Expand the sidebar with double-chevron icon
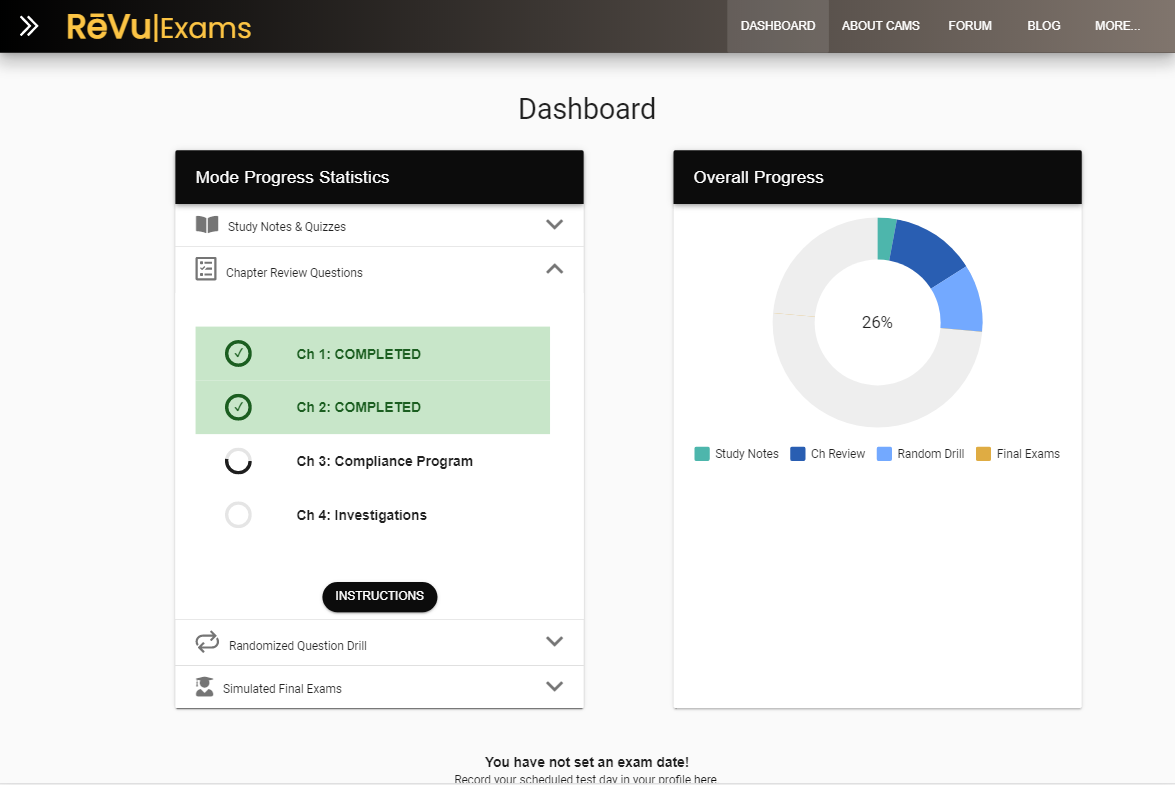 (29, 26)
